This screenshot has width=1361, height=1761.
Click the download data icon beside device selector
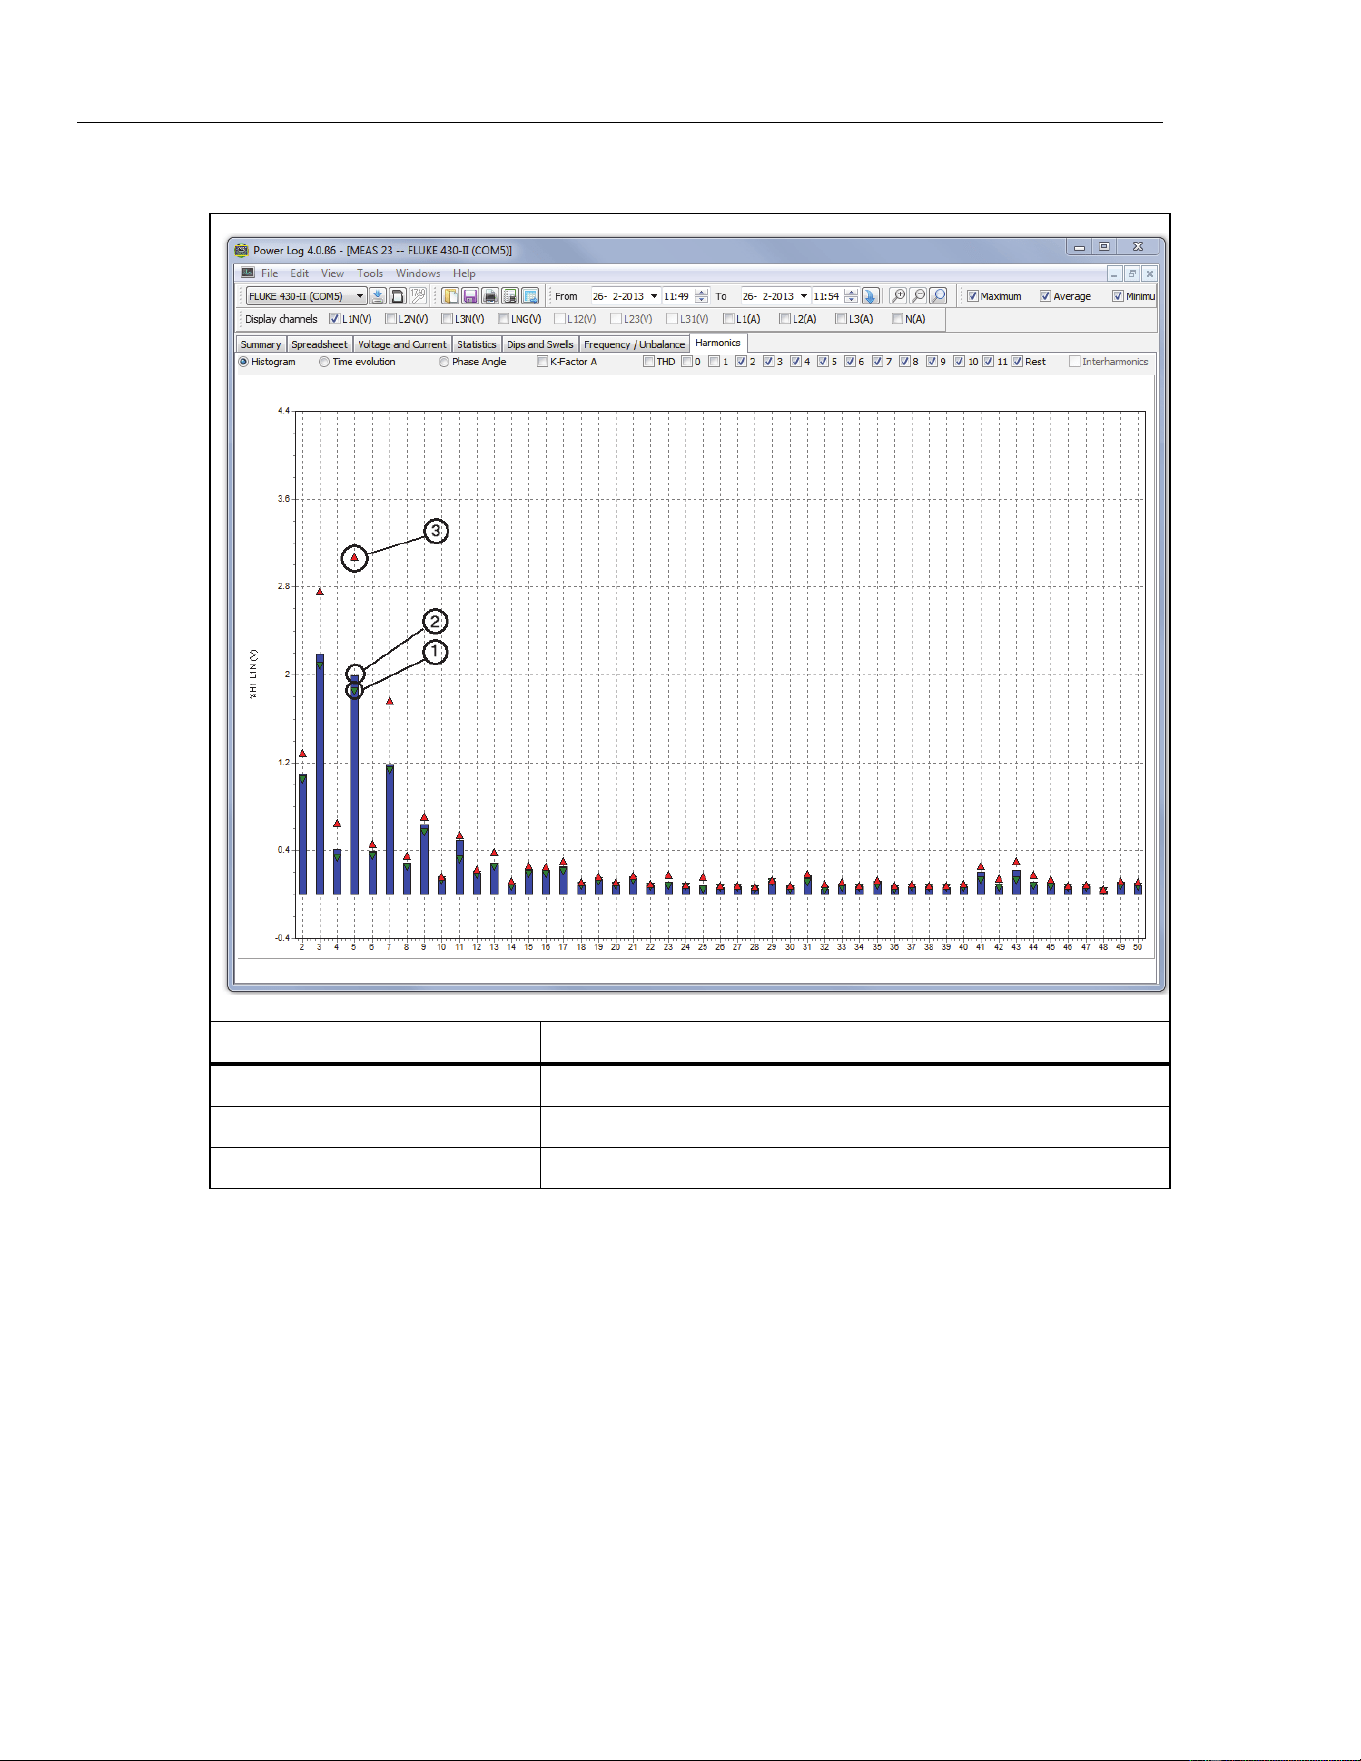[378, 296]
